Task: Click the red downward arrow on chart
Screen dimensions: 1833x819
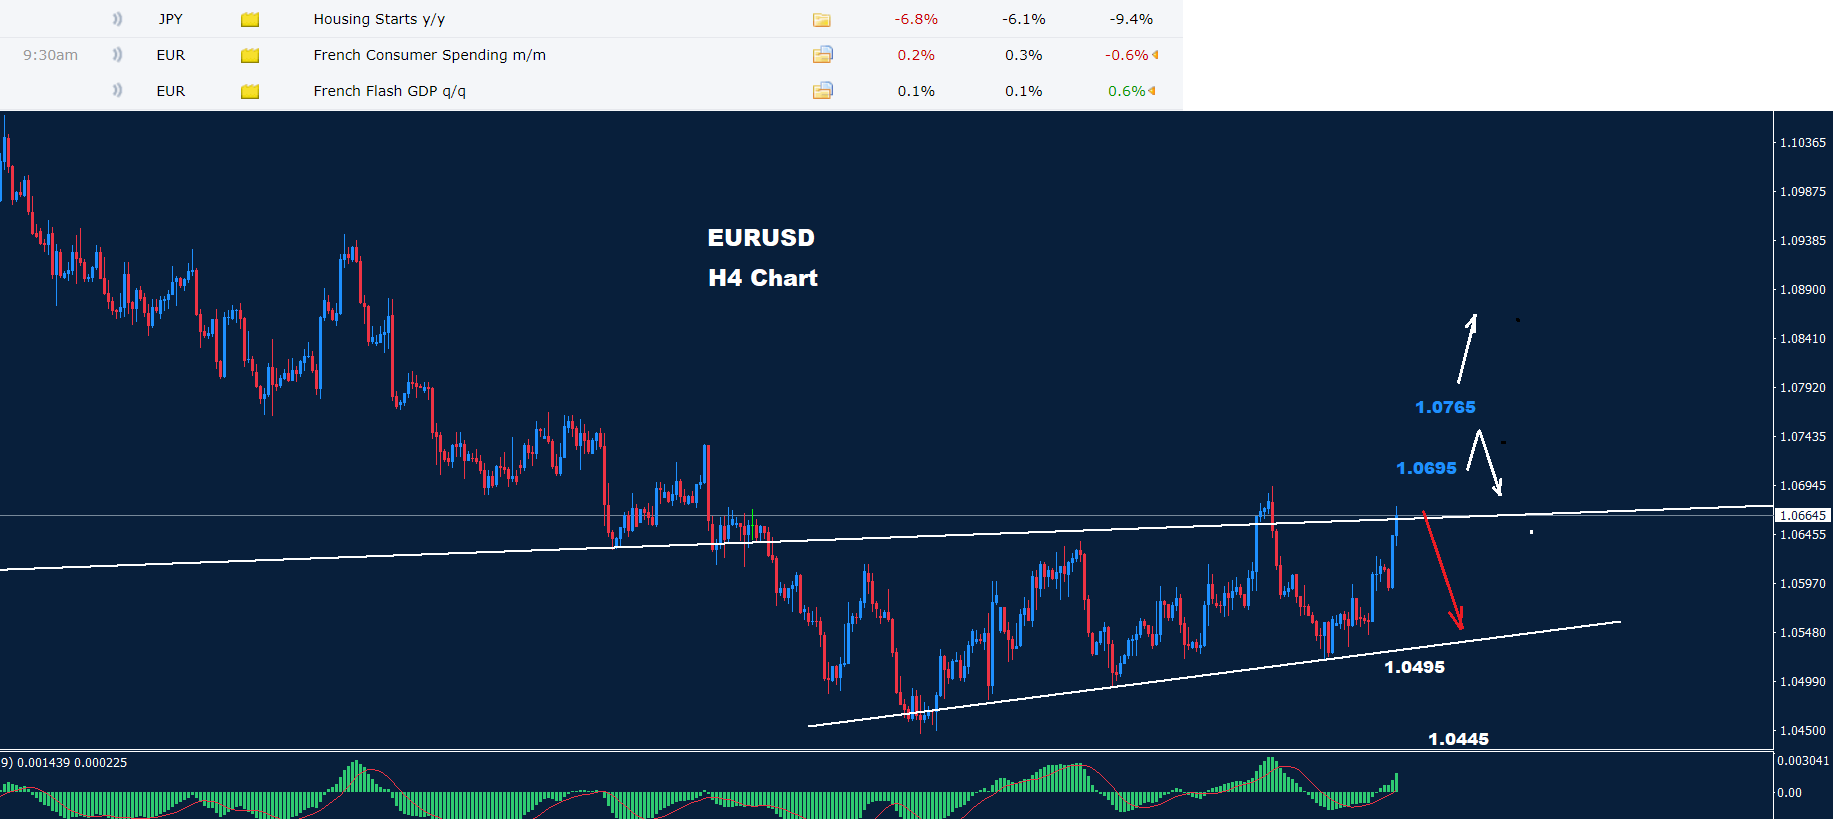Action: 1443,570
